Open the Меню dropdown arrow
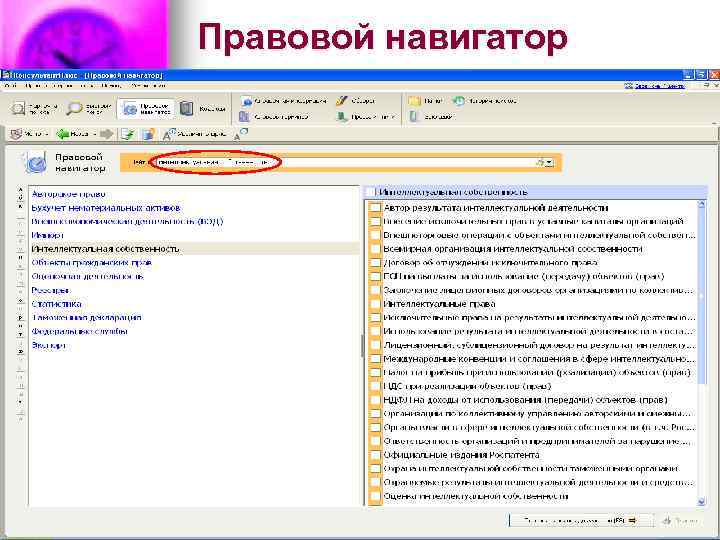 (46, 134)
